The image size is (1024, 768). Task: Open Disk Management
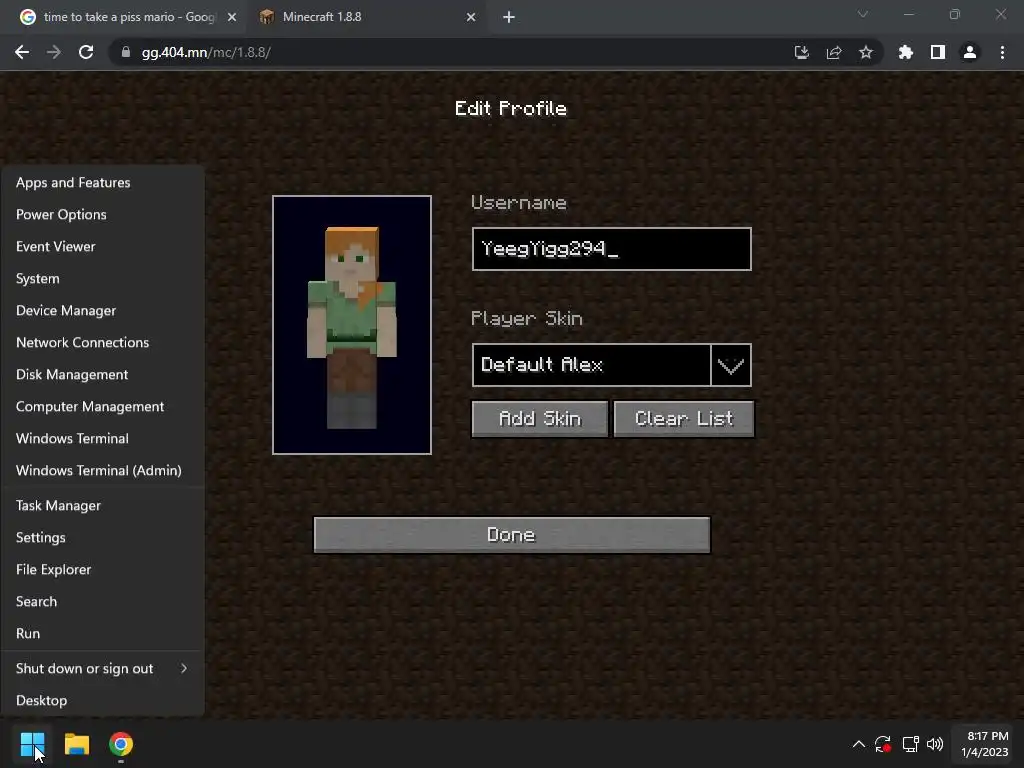click(x=103, y=374)
